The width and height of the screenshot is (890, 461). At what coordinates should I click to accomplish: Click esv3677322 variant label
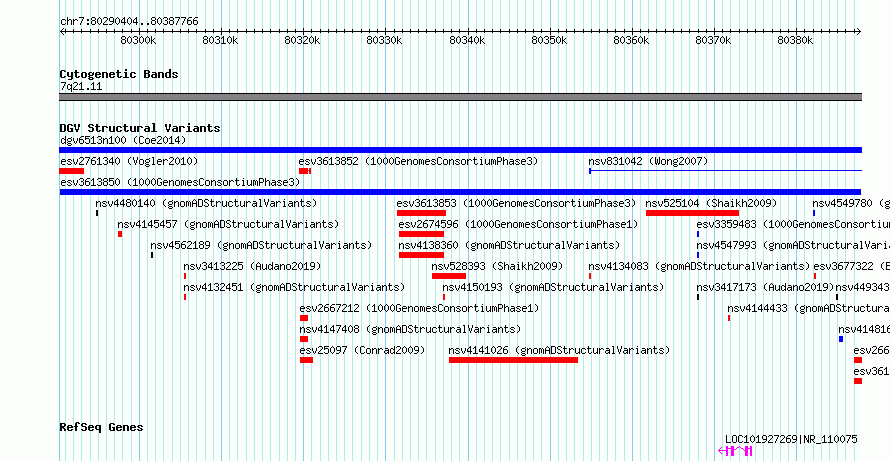coord(851,266)
